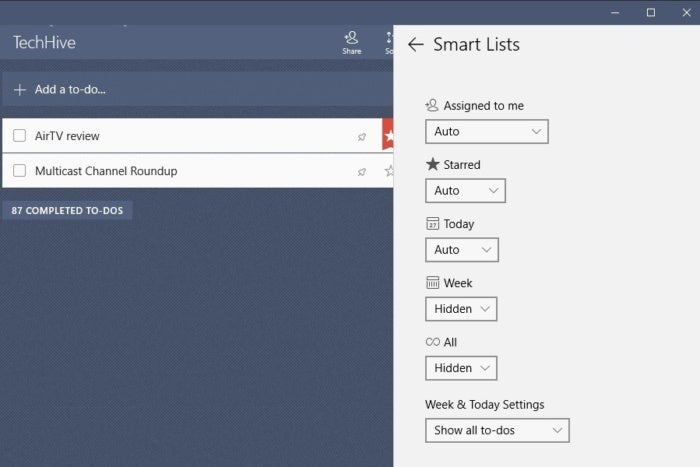Viewport: 700px width, 467px height.
Task: Click the Week calendar icon
Action: (433, 283)
